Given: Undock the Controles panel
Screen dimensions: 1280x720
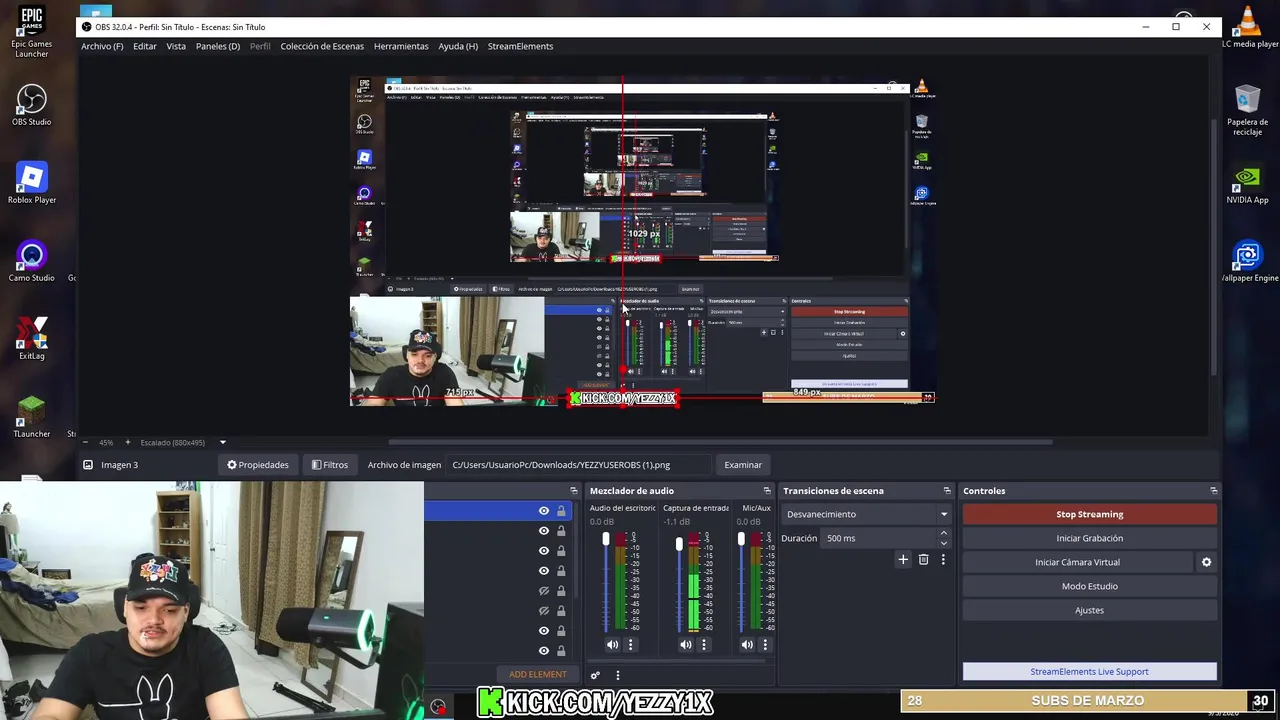Looking at the screenshot, I should tap(1213, 491).
